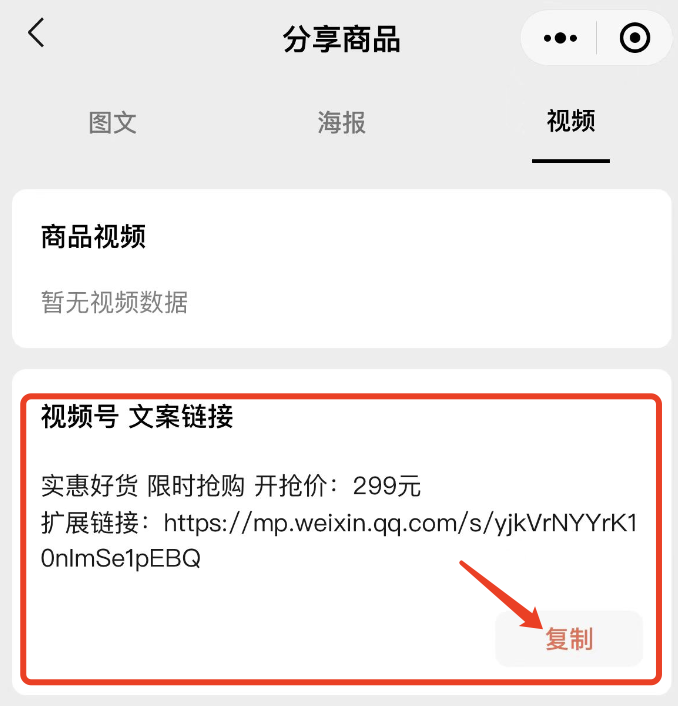678x706 pixels.
Task: Switch to the 图文 tab
Action: coord(113,122)
